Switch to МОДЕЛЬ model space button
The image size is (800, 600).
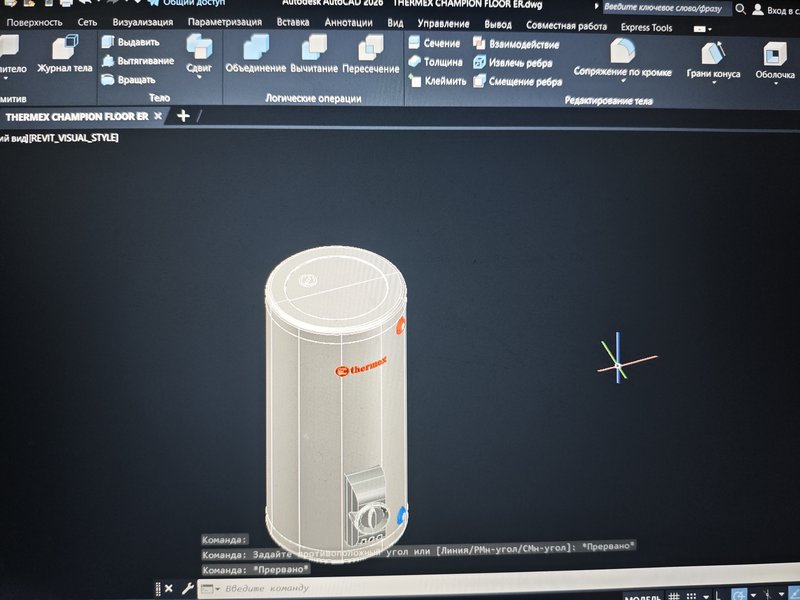point(642,597)
